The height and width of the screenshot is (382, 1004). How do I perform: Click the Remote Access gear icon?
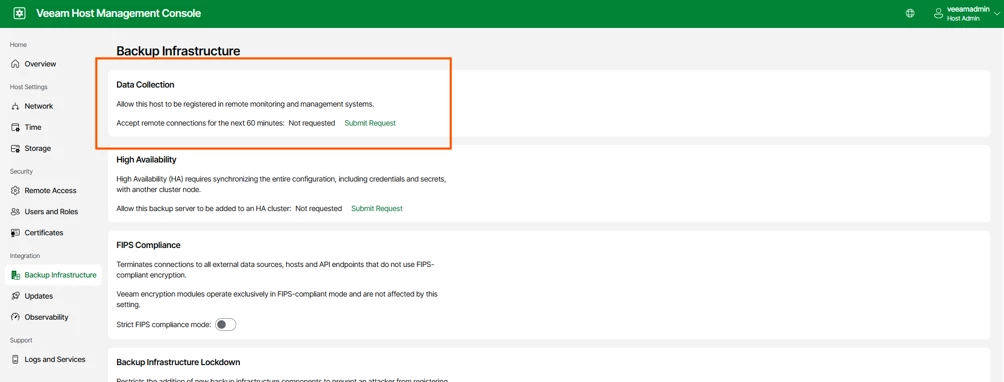pos(15,191)
